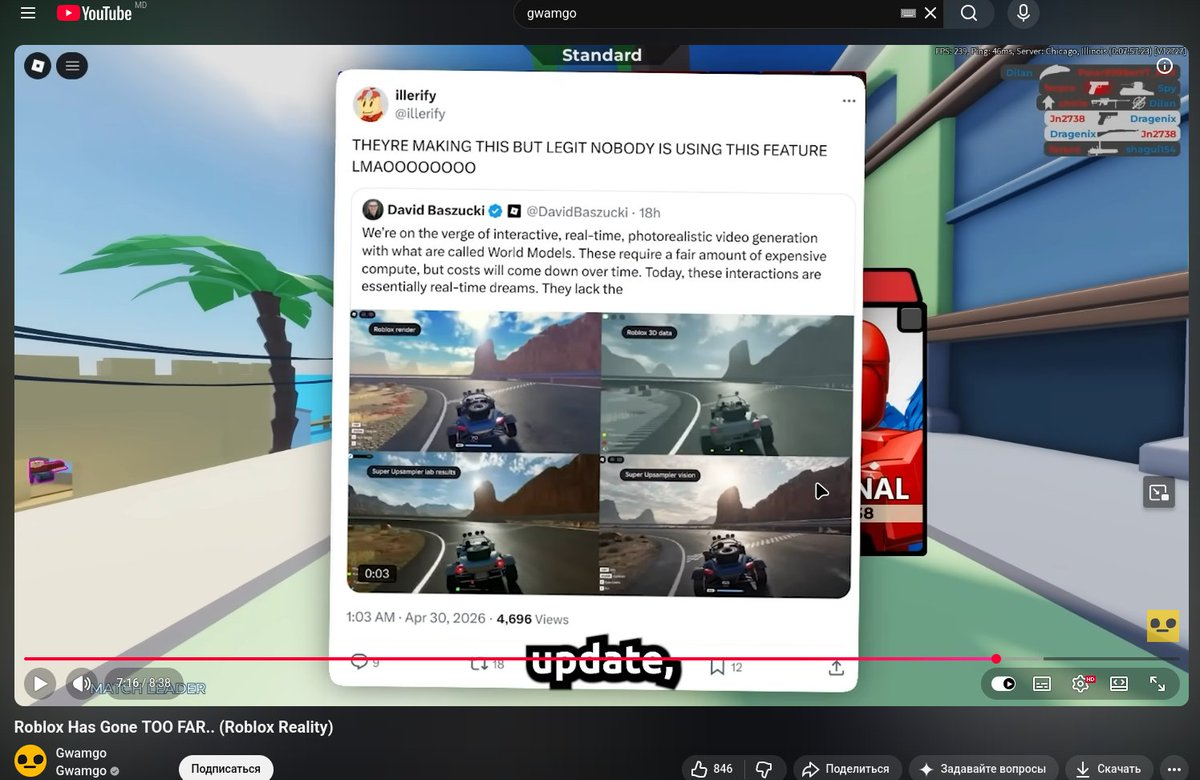The height and width of the screenshot is (780, 1200).
Task: Click the illerify profile avatar in tweet
Action: 371,104
